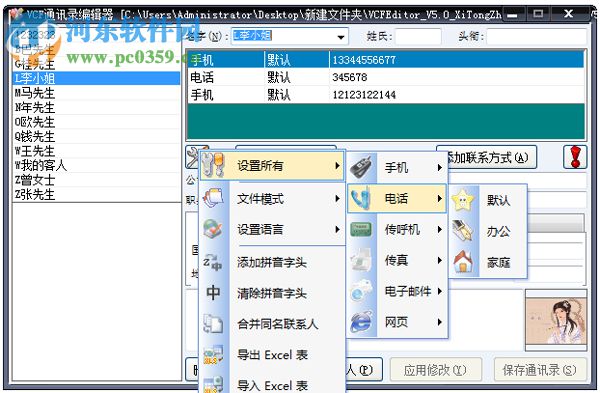Viewport: 600px width, 393px height.
Task: Click the pen icon beside 办公
Action: 463,231
